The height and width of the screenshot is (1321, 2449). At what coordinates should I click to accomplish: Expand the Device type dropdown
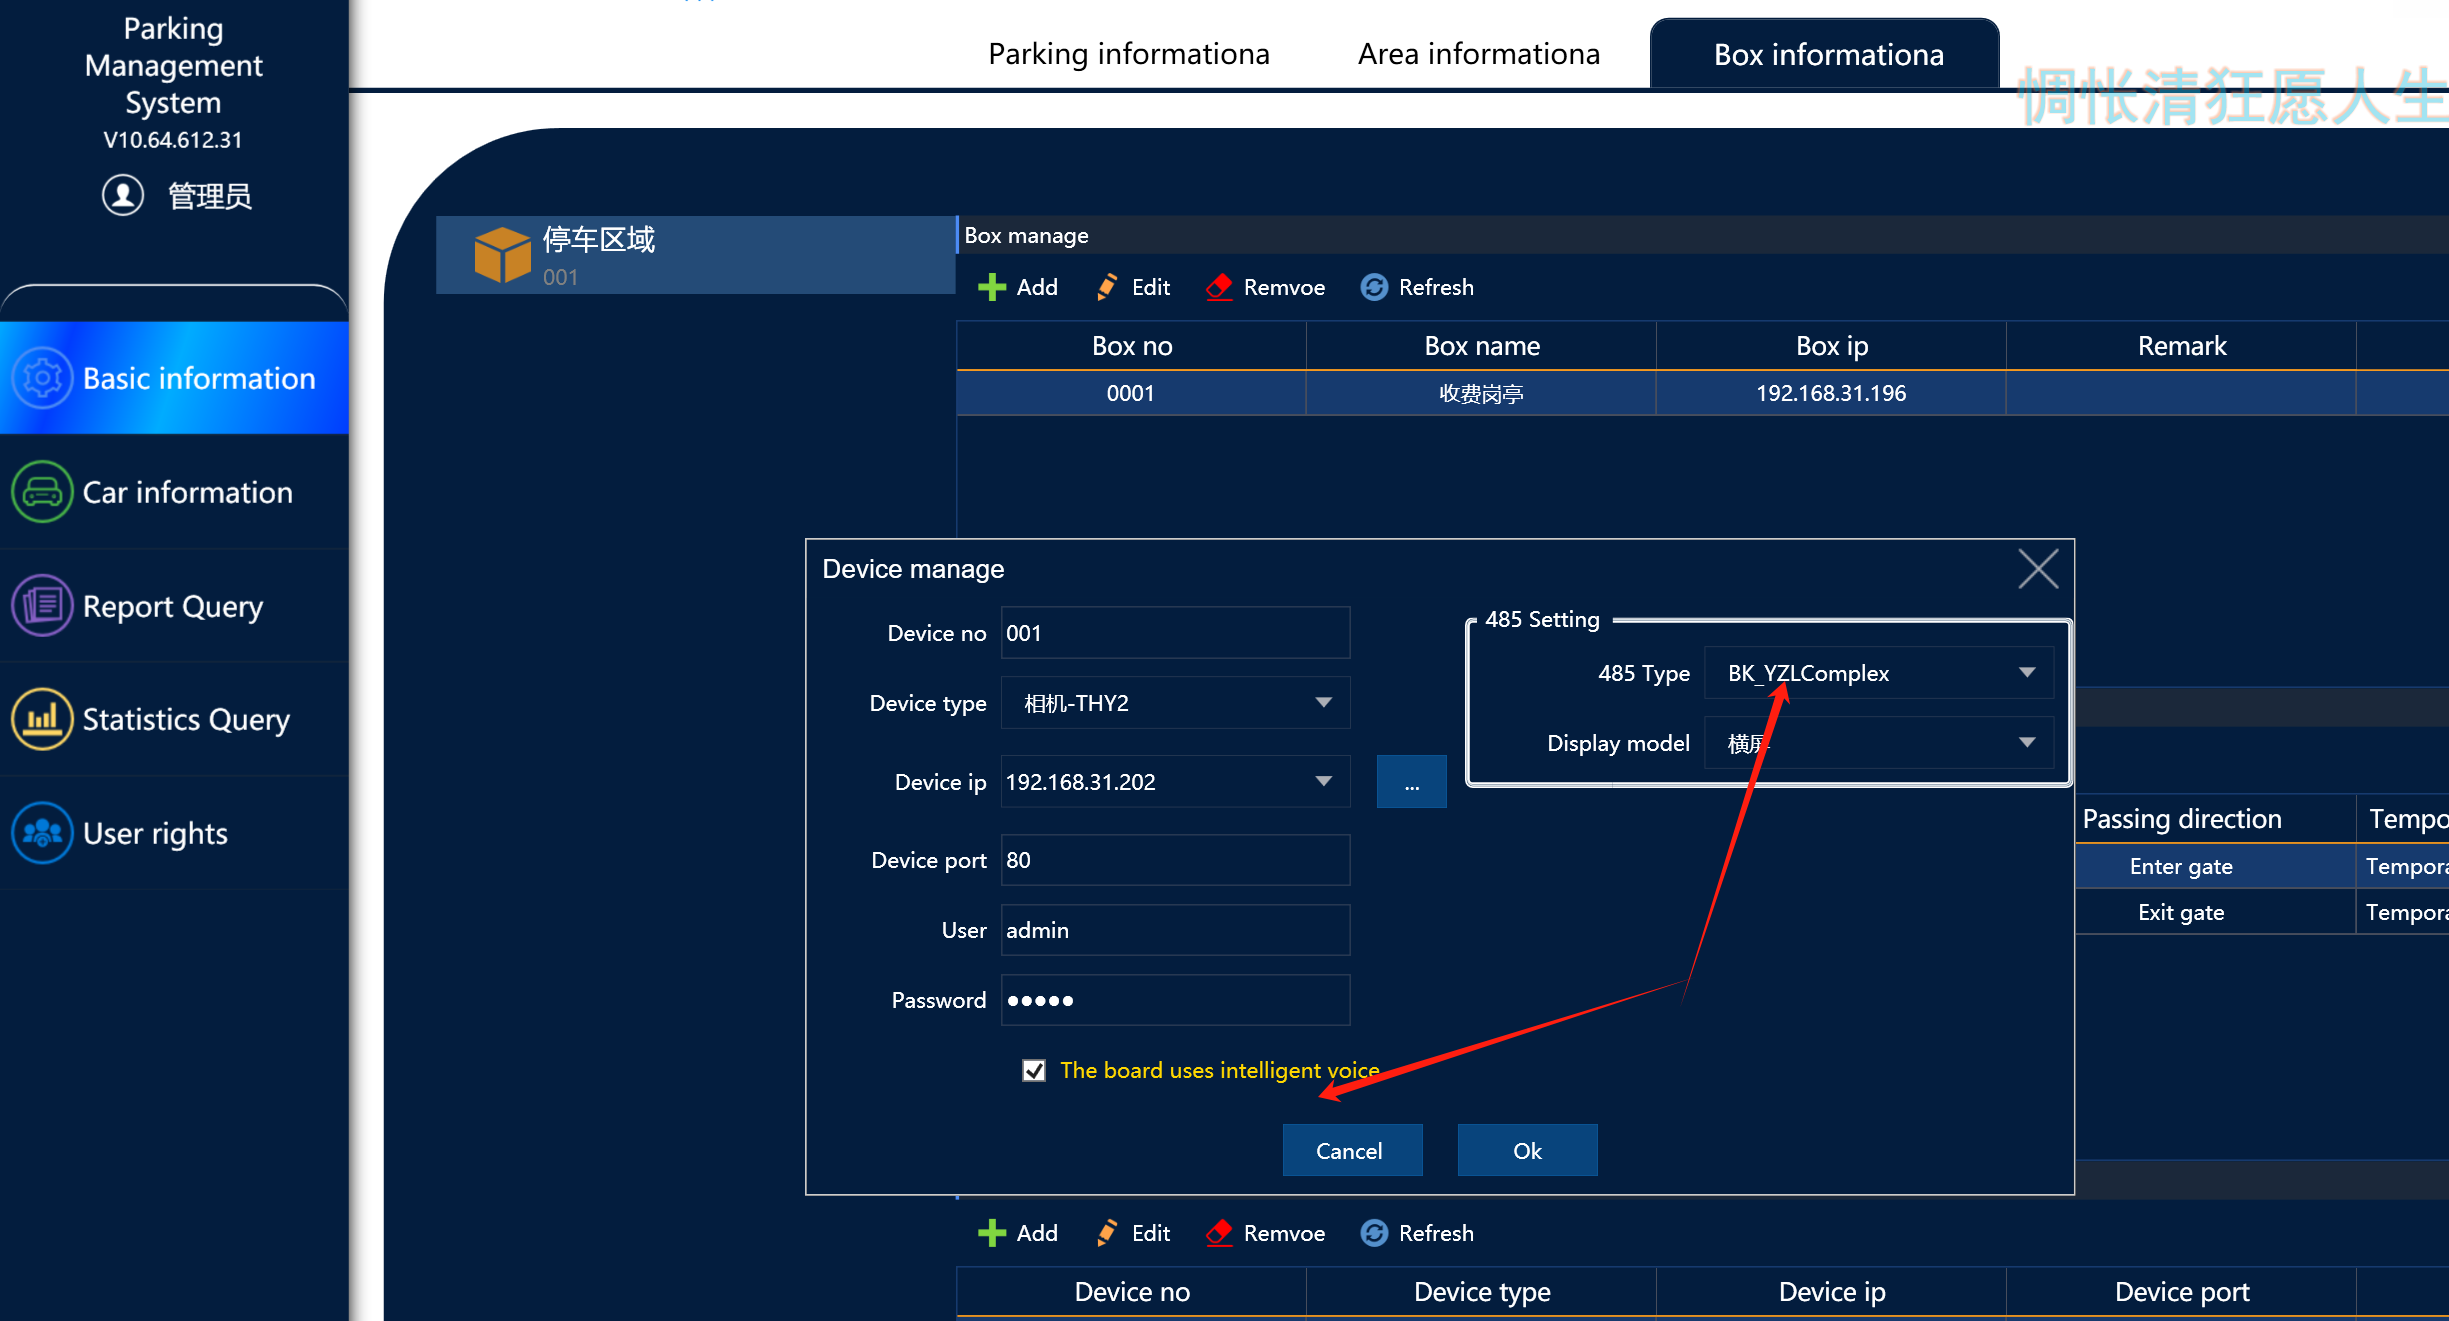point(1323,703)
